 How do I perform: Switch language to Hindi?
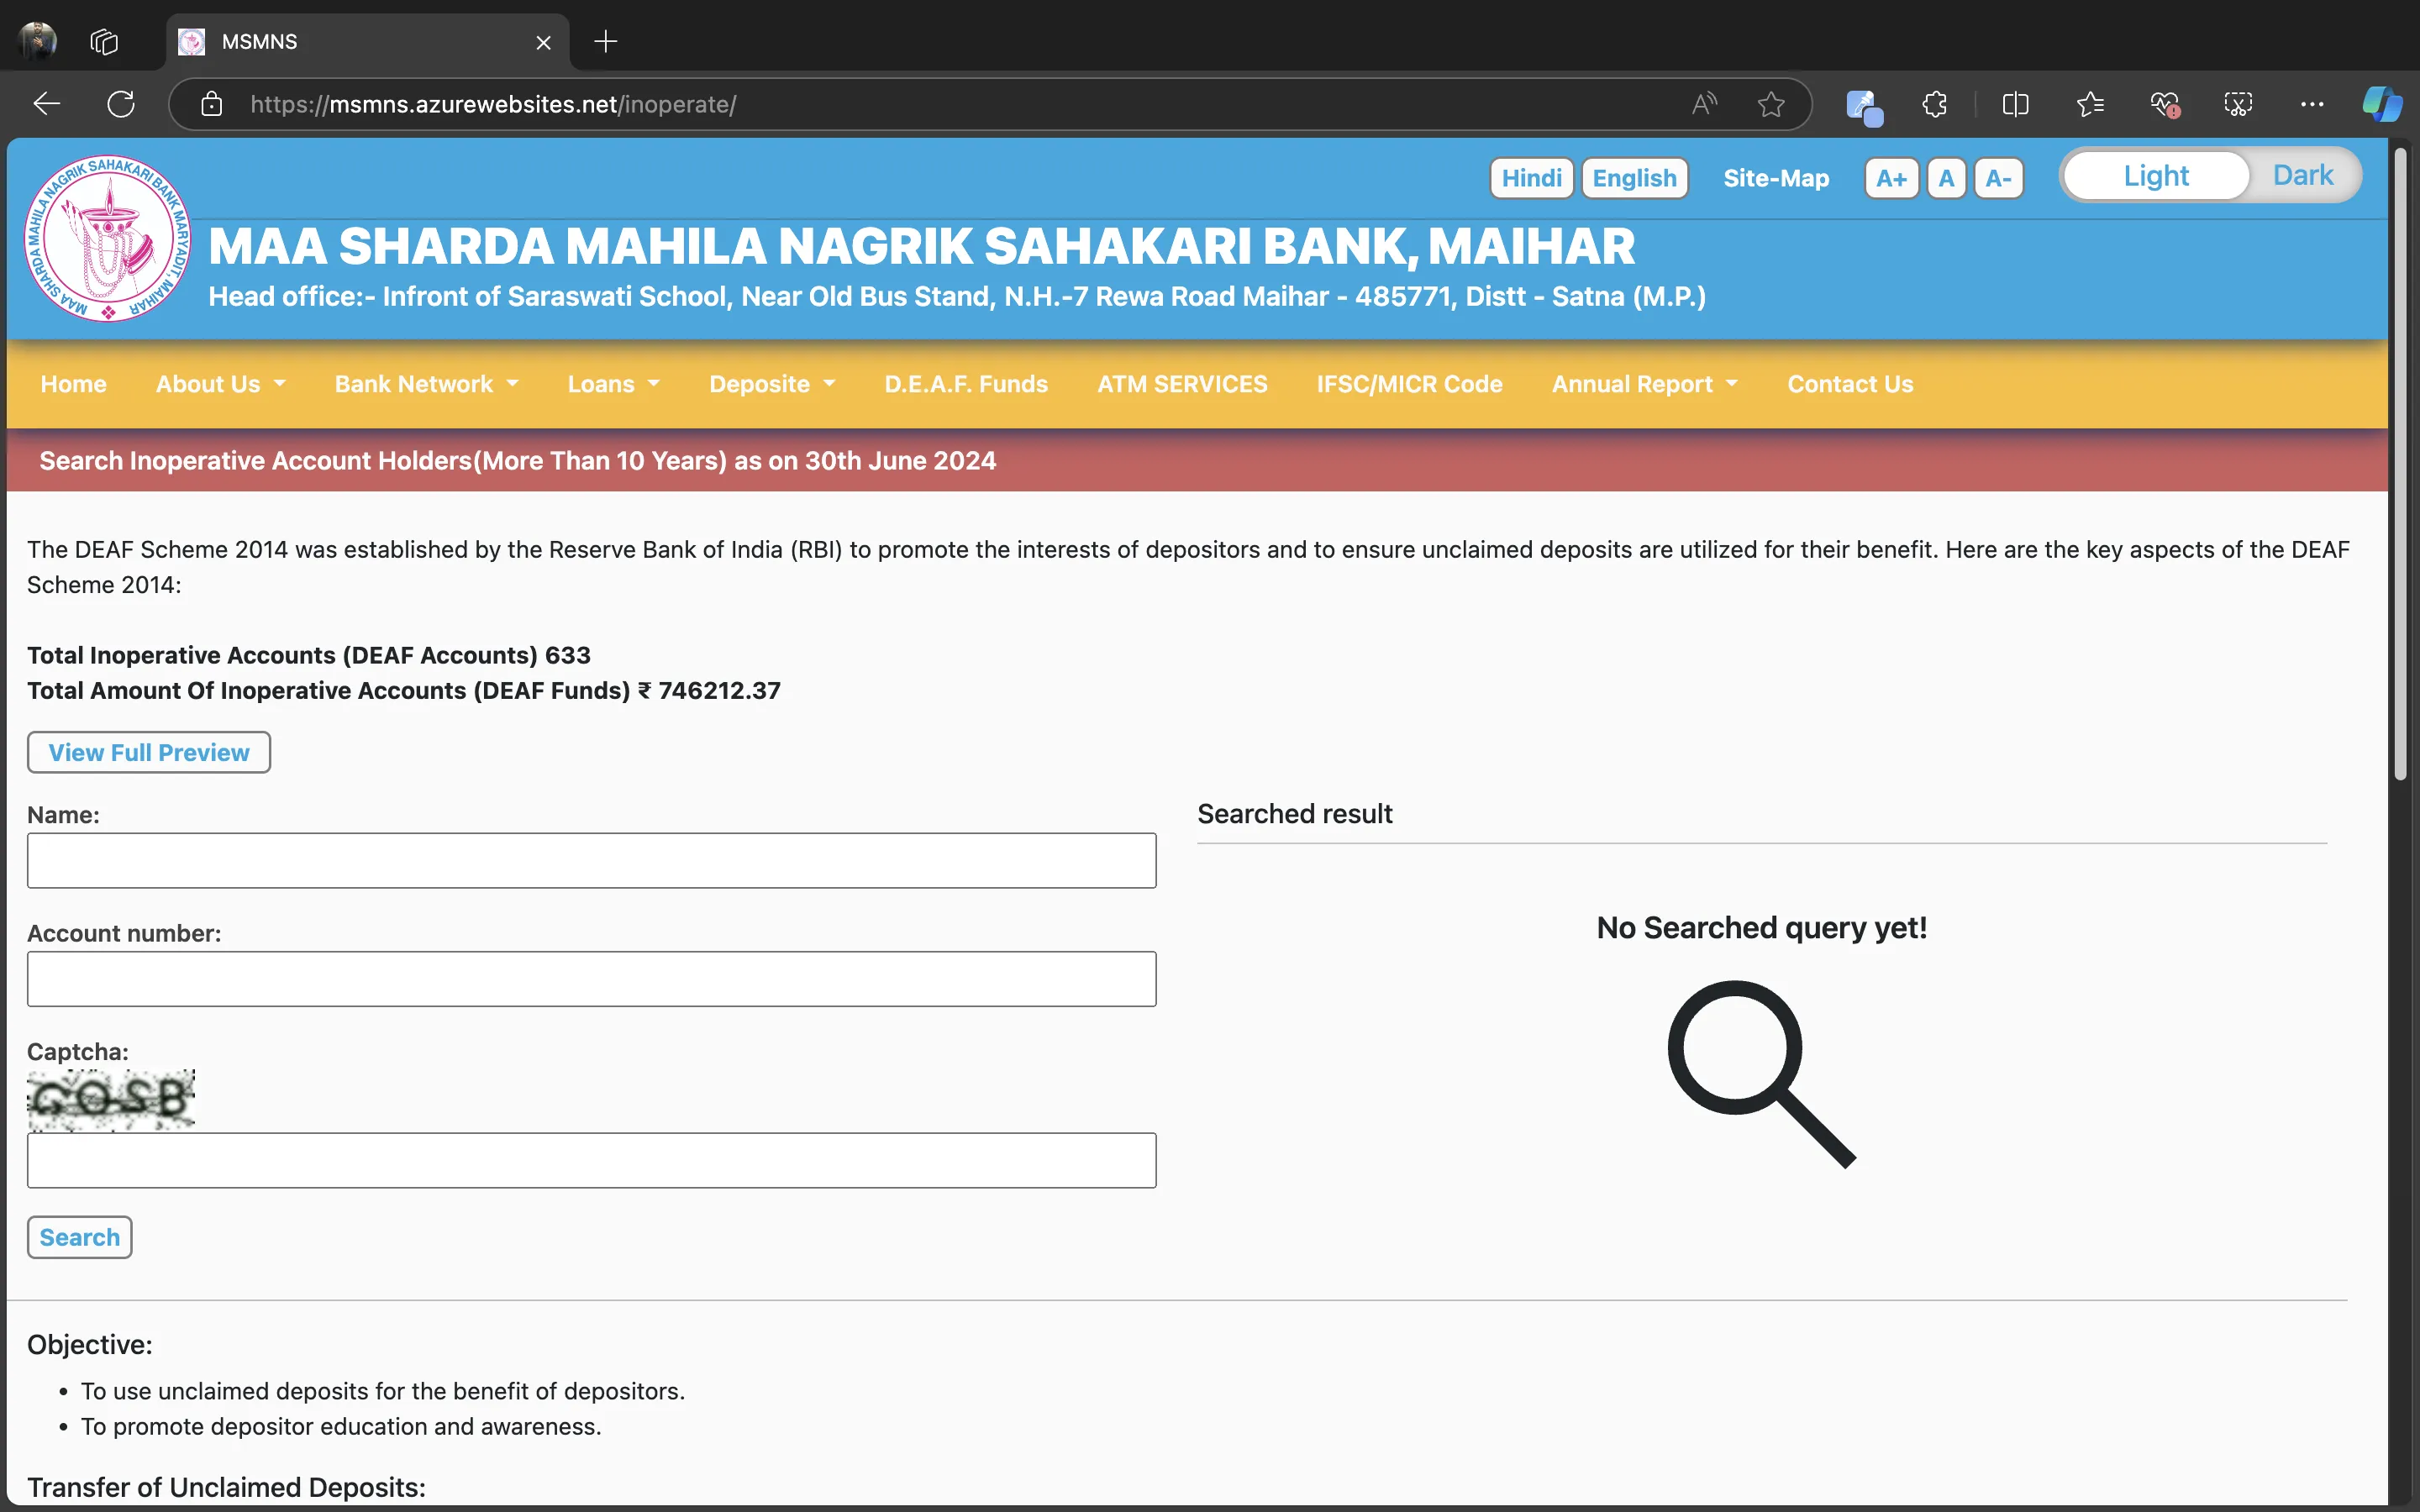tap(1531, 178)
